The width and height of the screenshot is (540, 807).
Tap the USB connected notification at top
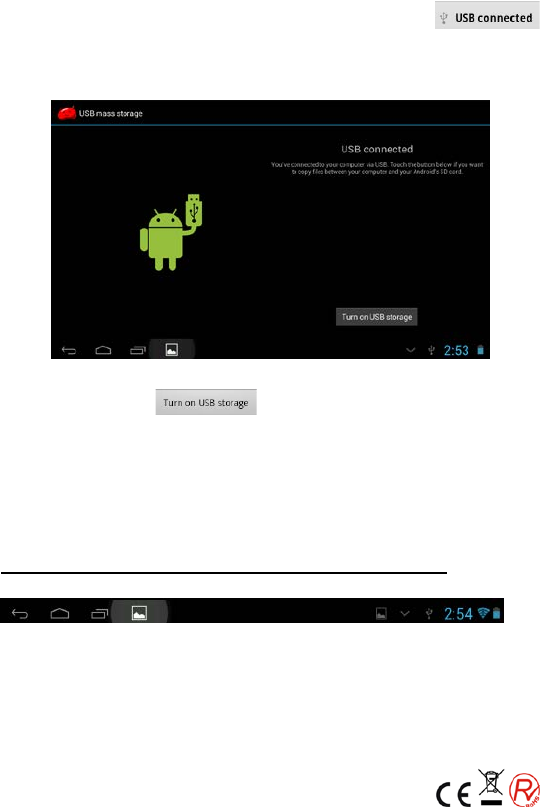[487, 15]
